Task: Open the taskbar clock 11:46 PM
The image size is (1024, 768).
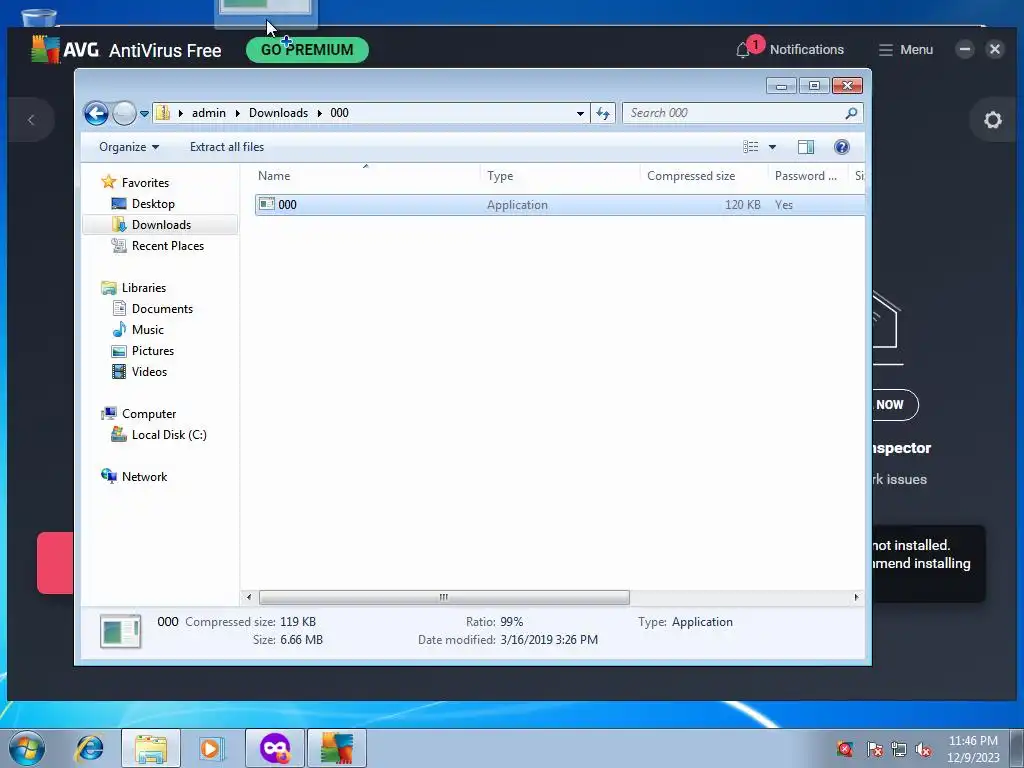Action: pyautogui.click(x=973, y=748)
